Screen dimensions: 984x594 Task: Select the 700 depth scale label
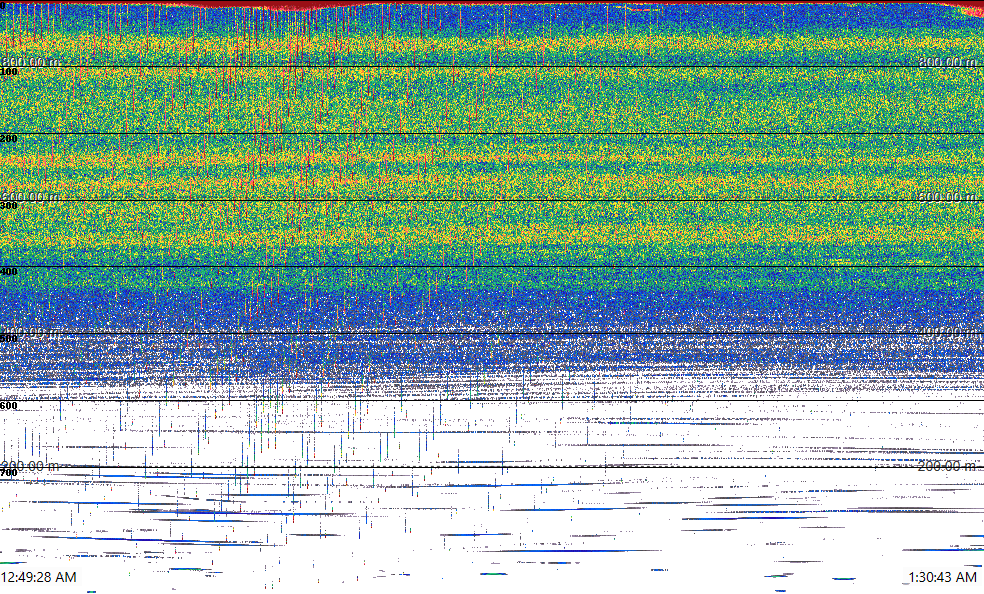point(9,471)
